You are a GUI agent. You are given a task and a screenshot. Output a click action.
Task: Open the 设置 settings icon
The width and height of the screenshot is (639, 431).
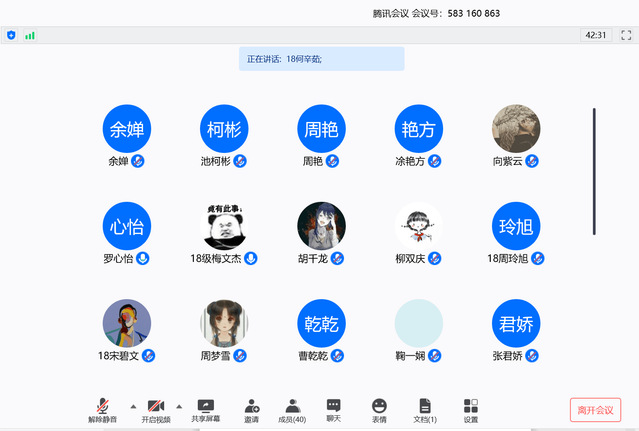coord(471,406)
